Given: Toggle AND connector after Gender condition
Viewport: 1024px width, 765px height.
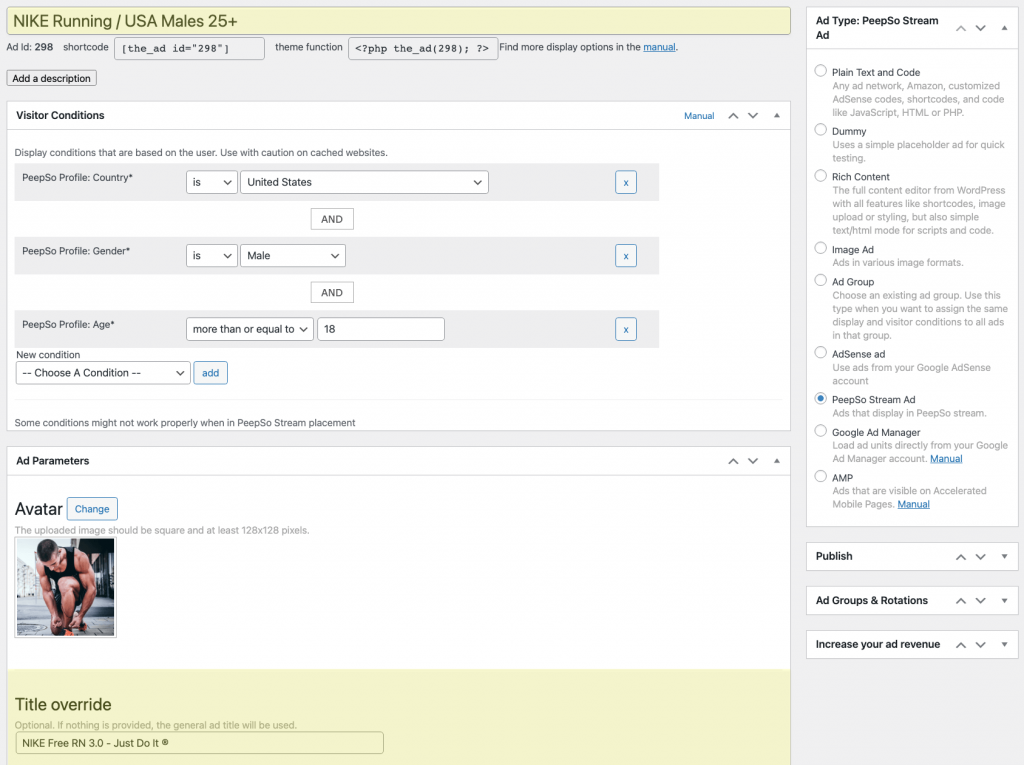Looking at the screenshot, I should (332, 293).
